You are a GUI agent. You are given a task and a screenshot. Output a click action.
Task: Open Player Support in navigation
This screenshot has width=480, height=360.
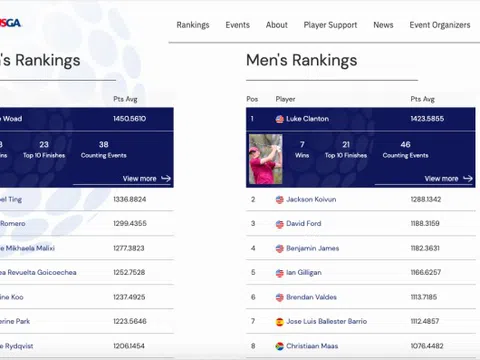tap(330, 25)
